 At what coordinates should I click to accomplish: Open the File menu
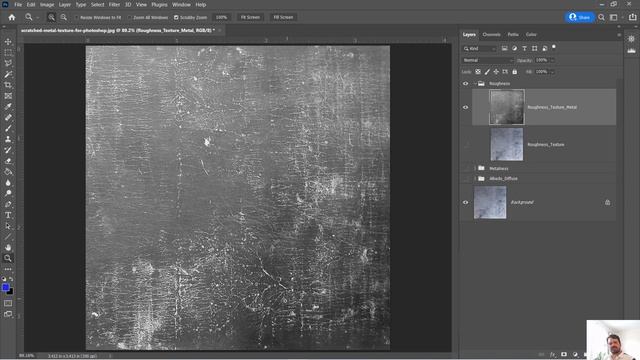tap(18, 4)
